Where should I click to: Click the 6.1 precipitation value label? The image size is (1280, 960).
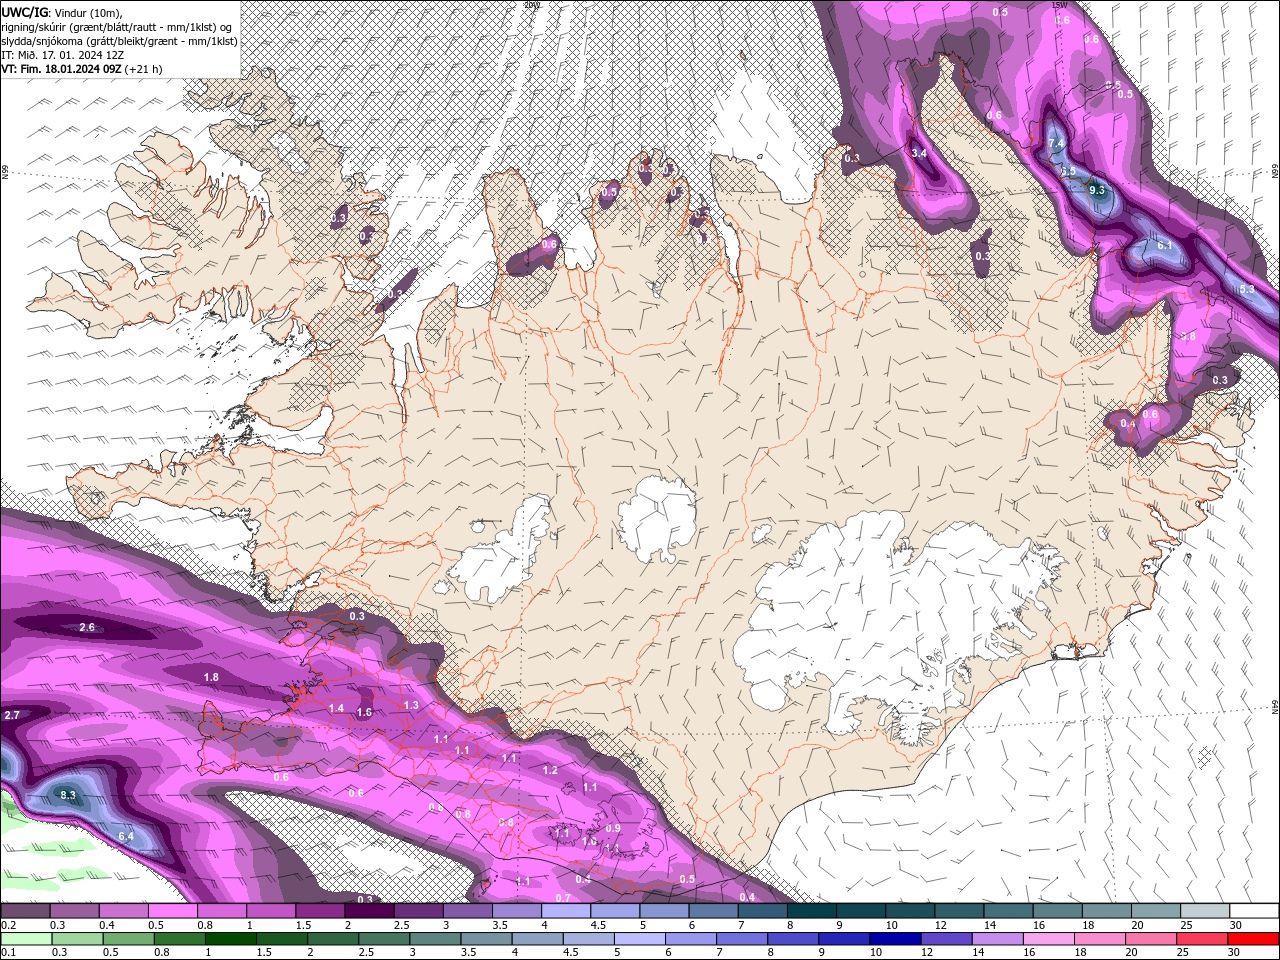tap(1164, 245)
